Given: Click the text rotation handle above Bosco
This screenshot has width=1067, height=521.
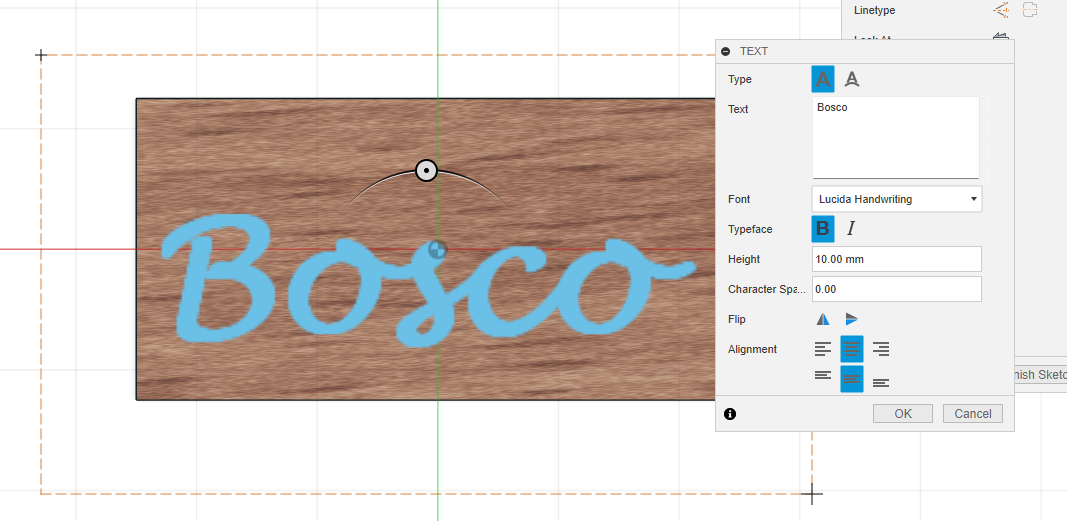Looking at the screenshot, I should (427, 171).
